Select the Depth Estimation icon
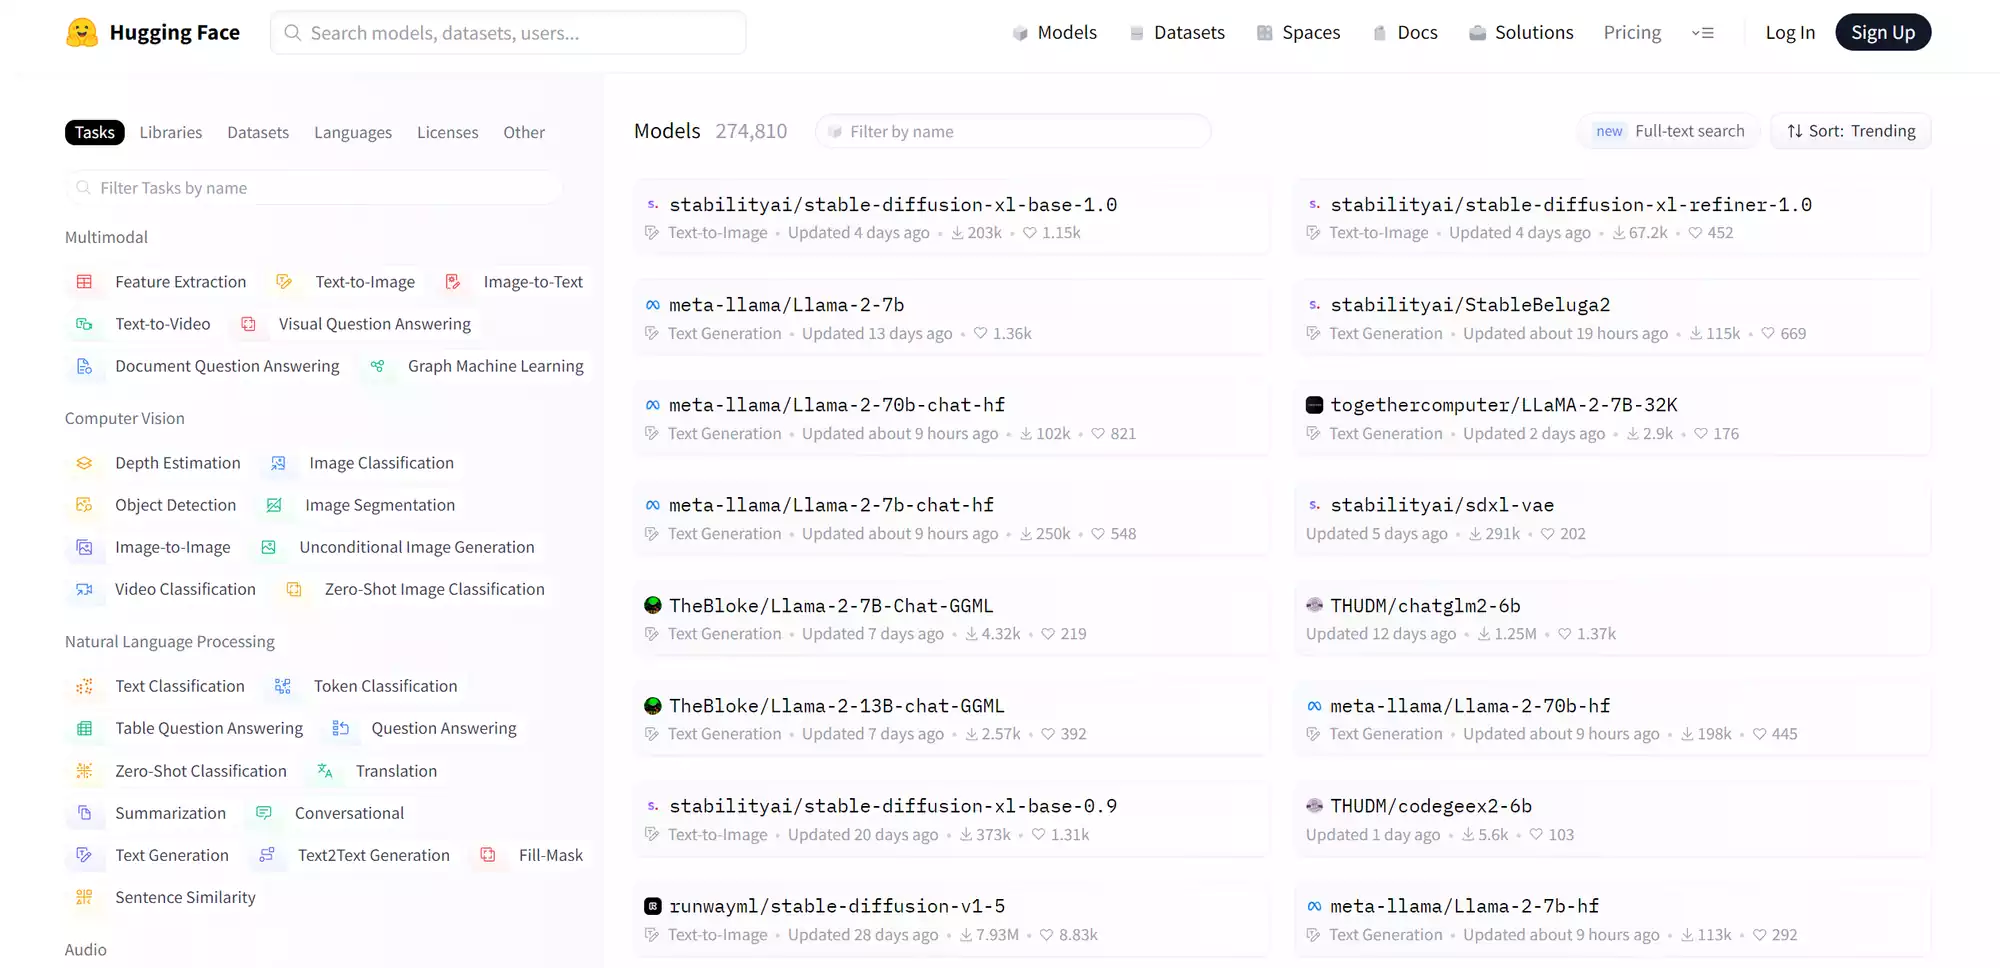Viewport: 2000px width, 968px height. [x=84, y=463]
